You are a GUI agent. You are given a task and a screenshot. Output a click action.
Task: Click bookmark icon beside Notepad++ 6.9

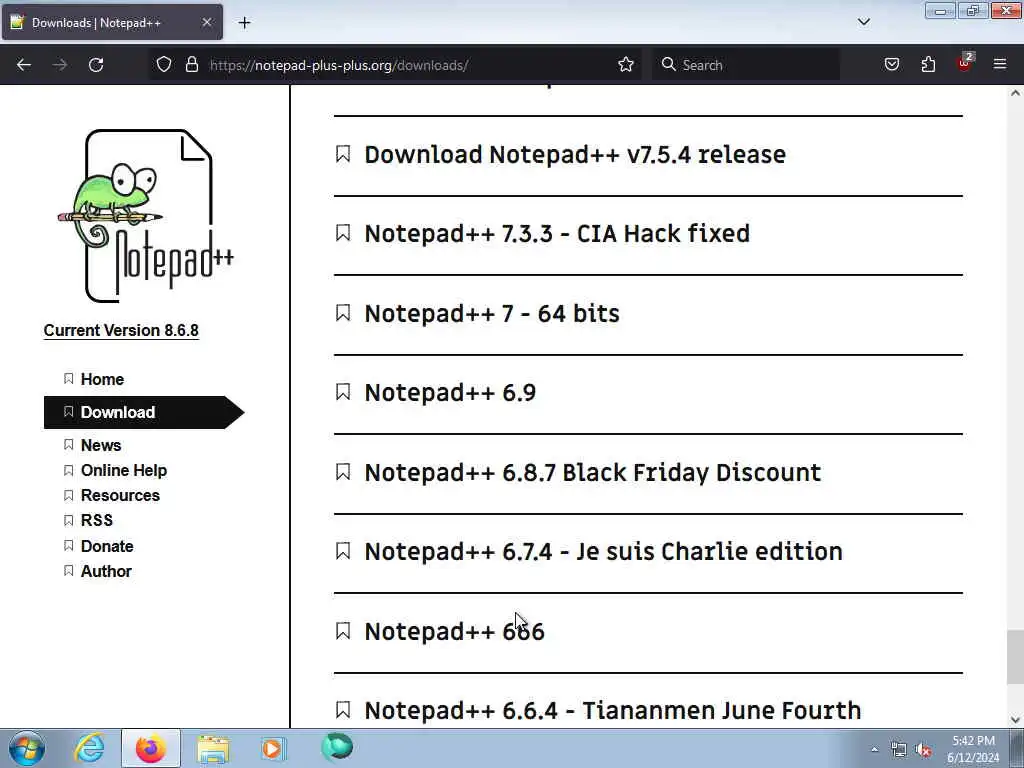click(x=343, y=392)
